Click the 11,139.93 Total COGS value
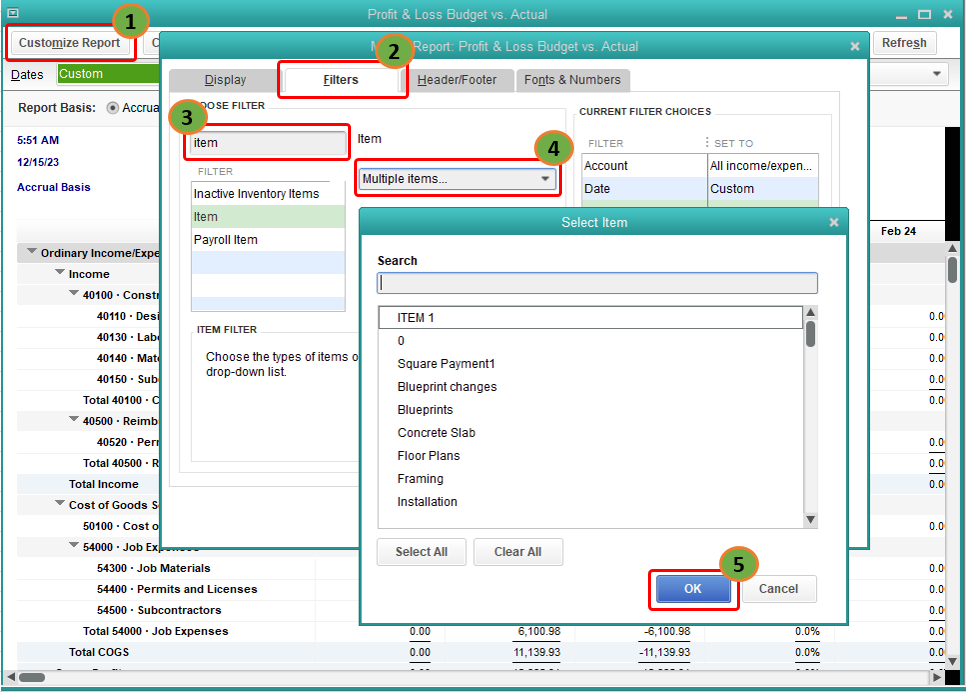Image resolution: width=966 pixels, height=692 pixels. pos(537,652)
